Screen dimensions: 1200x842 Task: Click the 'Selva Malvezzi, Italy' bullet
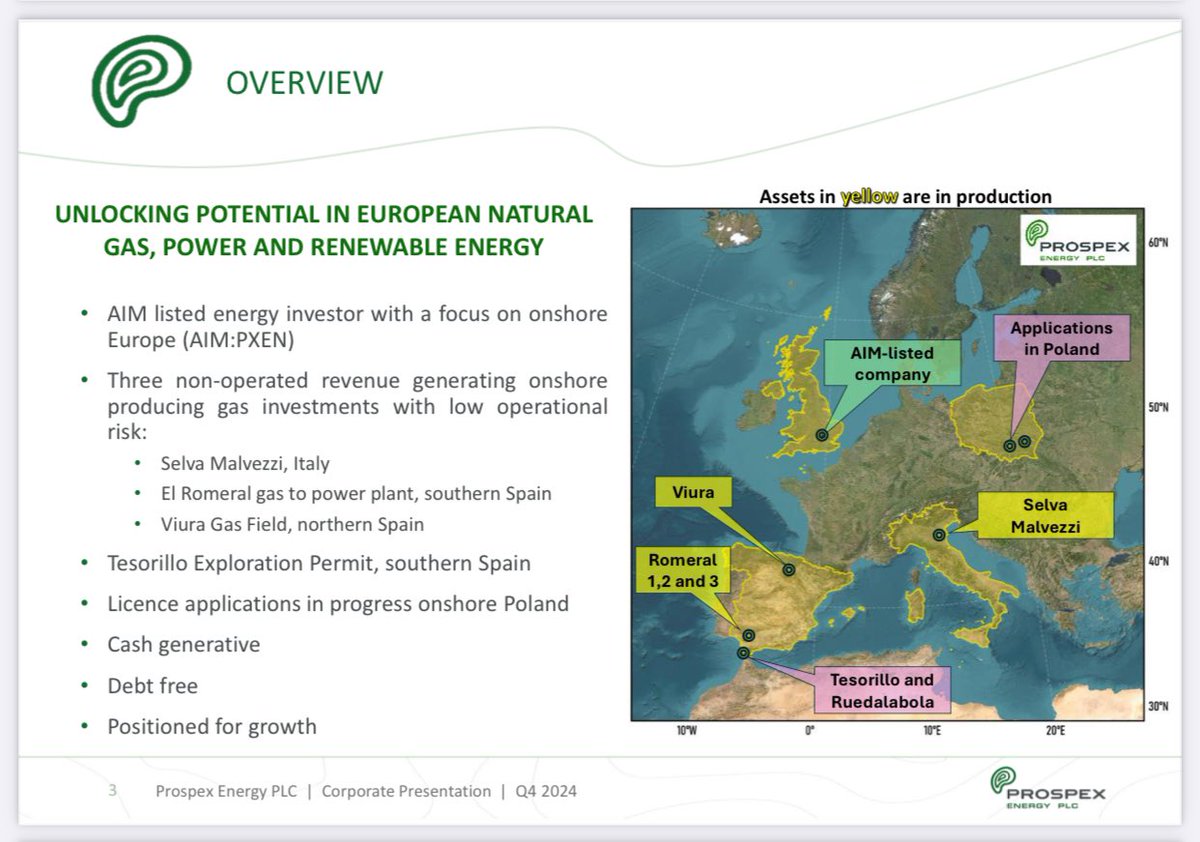[x=245, y=464]
